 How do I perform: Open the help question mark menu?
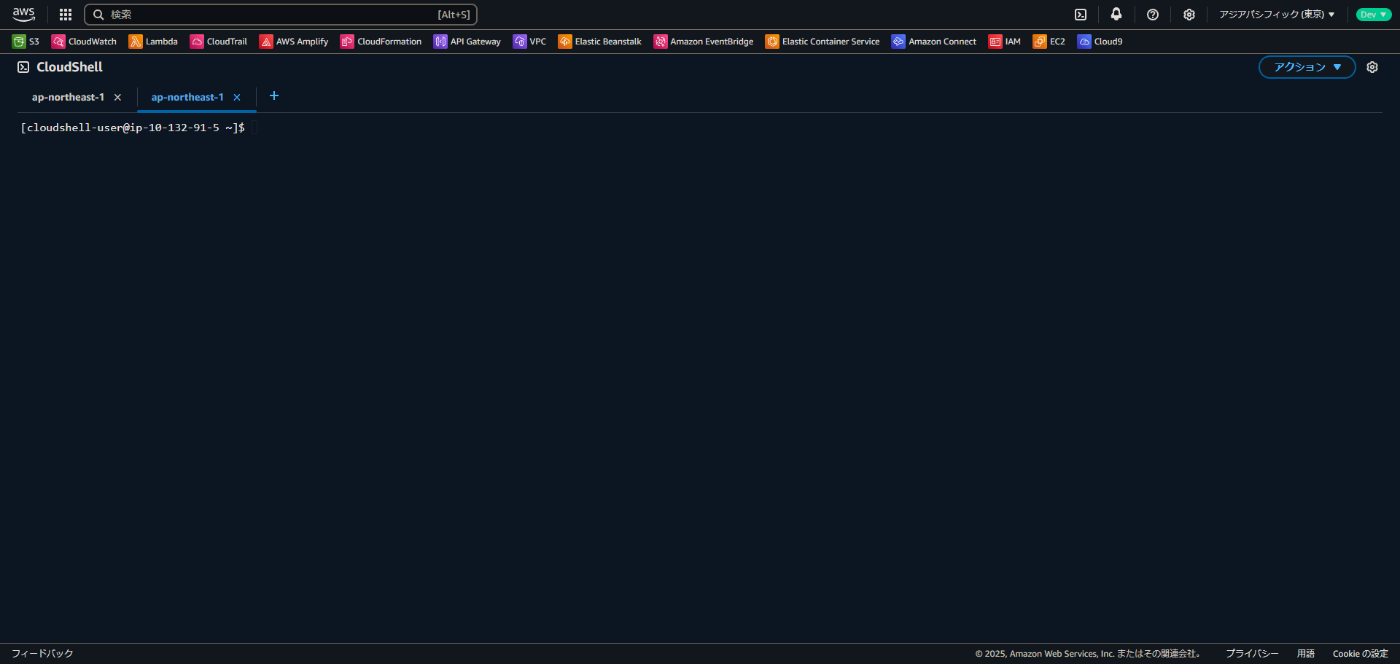[x=1152, y=15]
